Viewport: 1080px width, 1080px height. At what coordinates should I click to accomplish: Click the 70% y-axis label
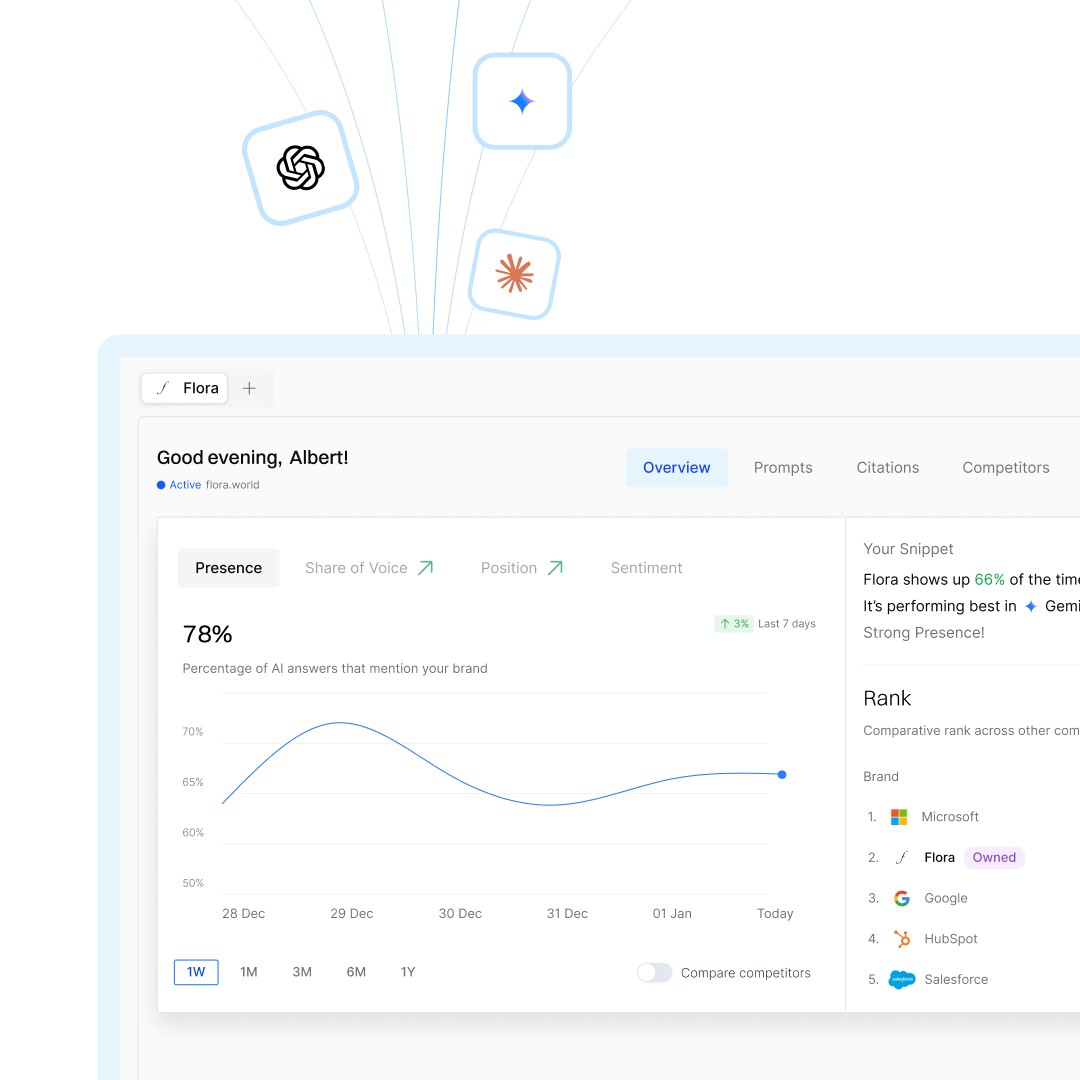click(193, 731)
